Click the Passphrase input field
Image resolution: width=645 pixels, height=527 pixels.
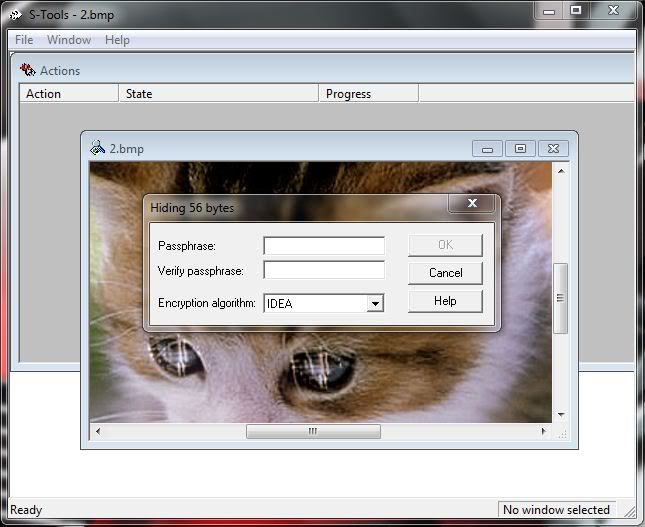coord(324,245)
